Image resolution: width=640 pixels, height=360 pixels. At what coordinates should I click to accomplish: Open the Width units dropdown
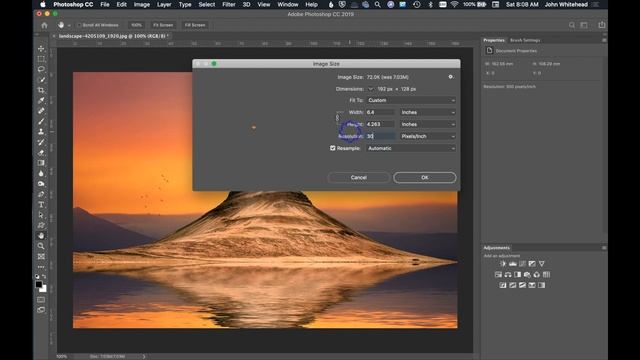coord(428,112)
